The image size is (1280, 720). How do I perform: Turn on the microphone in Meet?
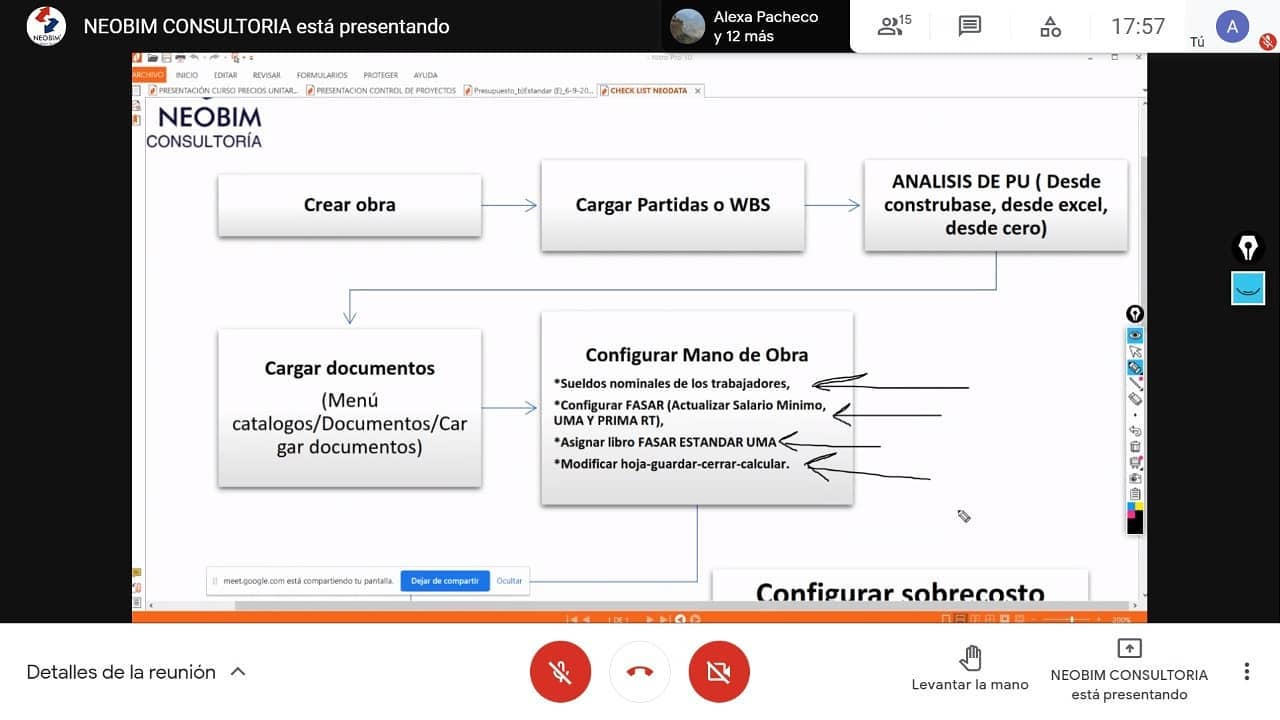tap(560, 672)
